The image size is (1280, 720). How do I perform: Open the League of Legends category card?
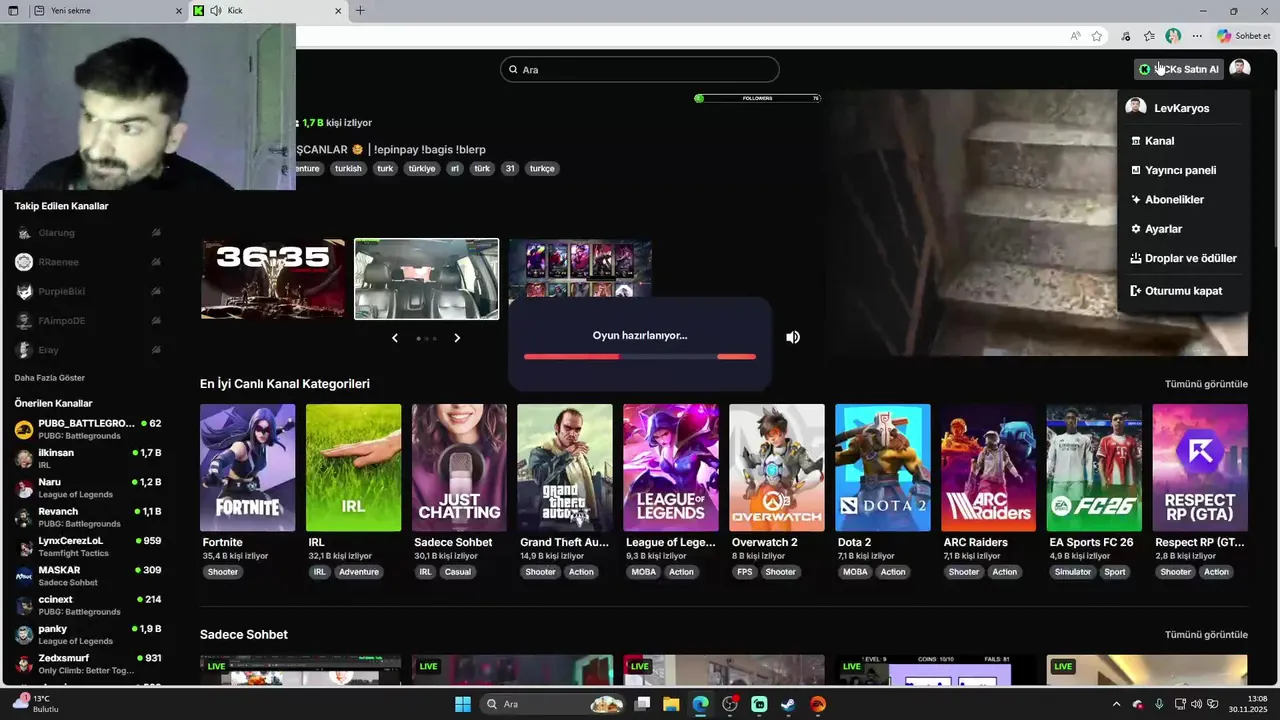click(671, 468)
